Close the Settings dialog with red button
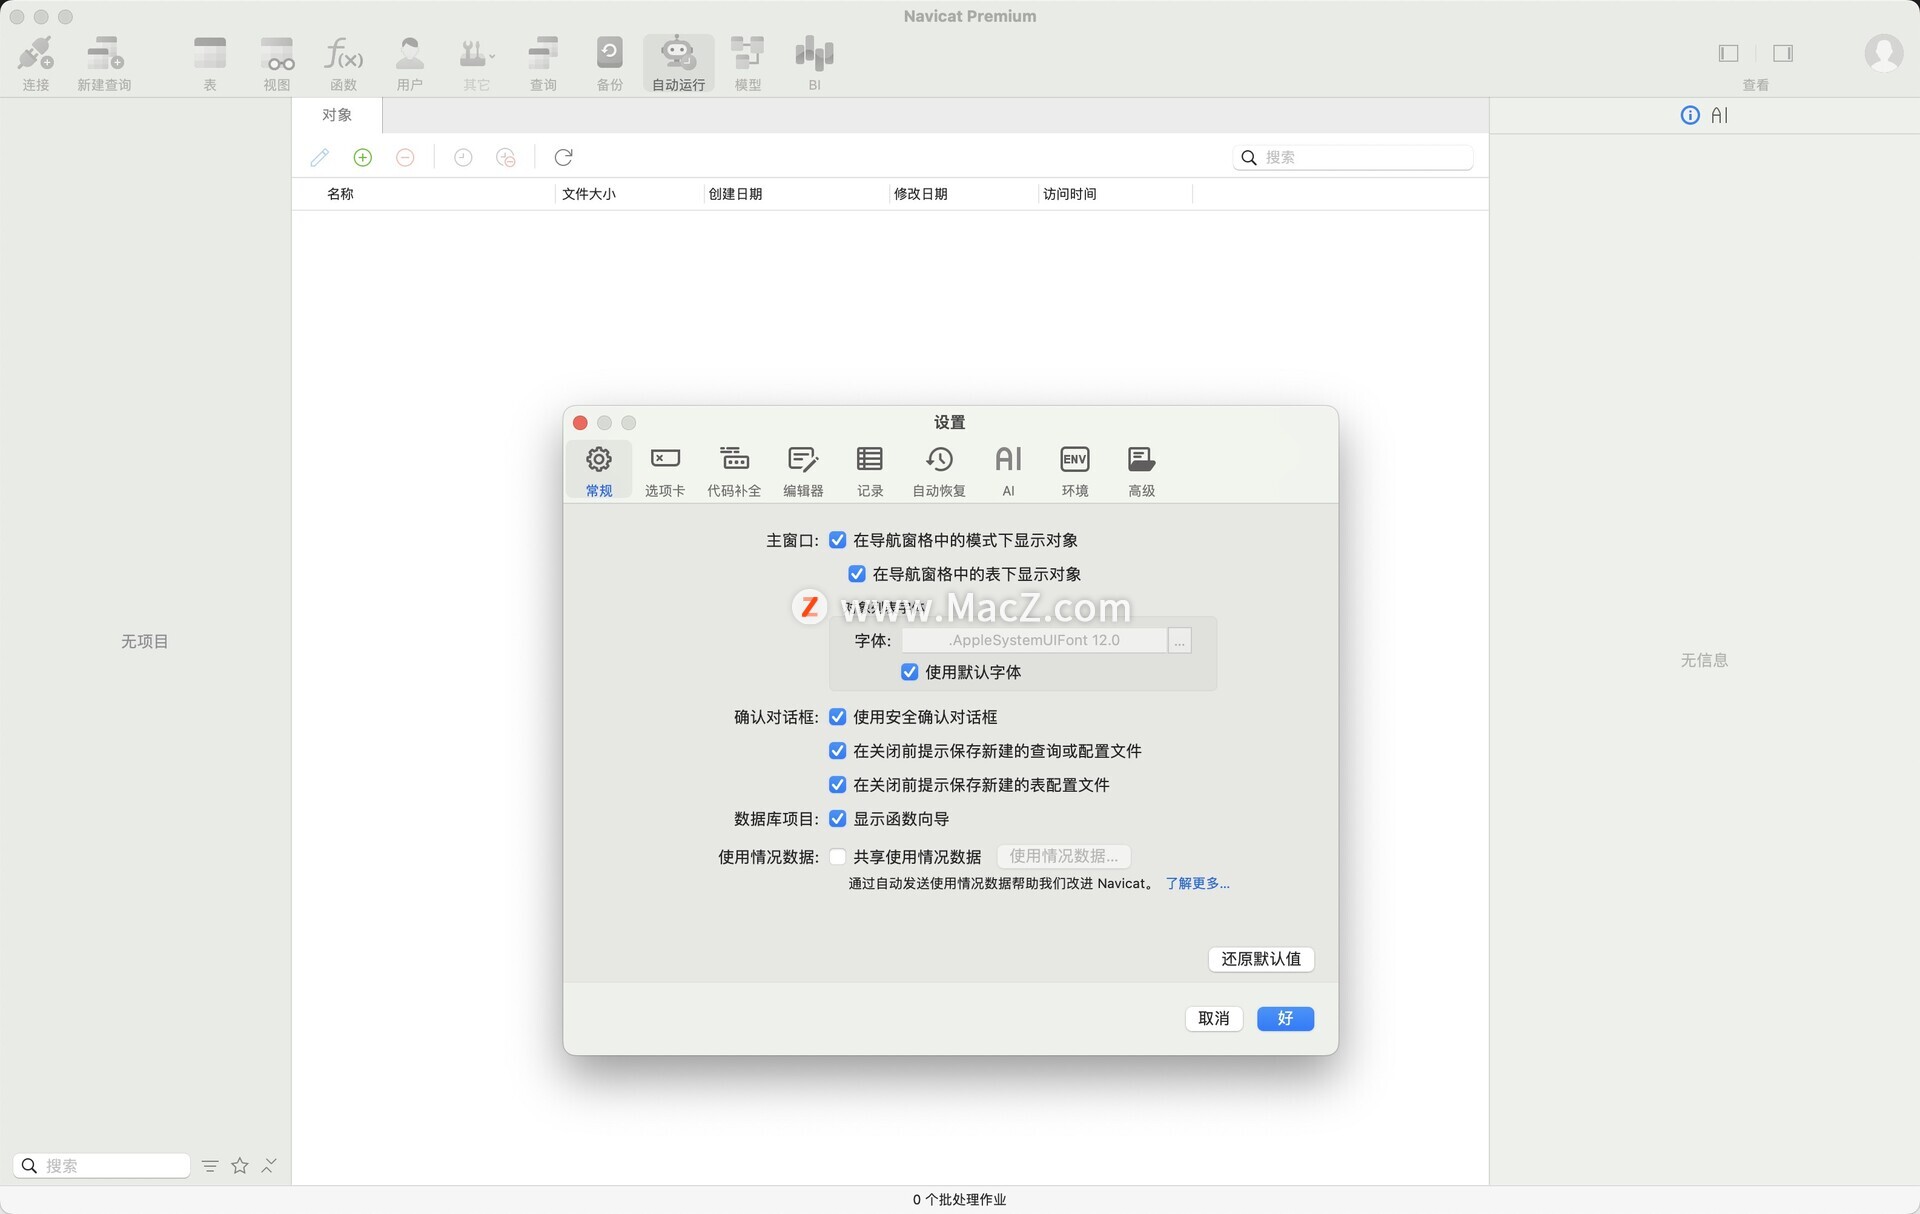This screenshot has height=1214, width=1920. point(580,423)
